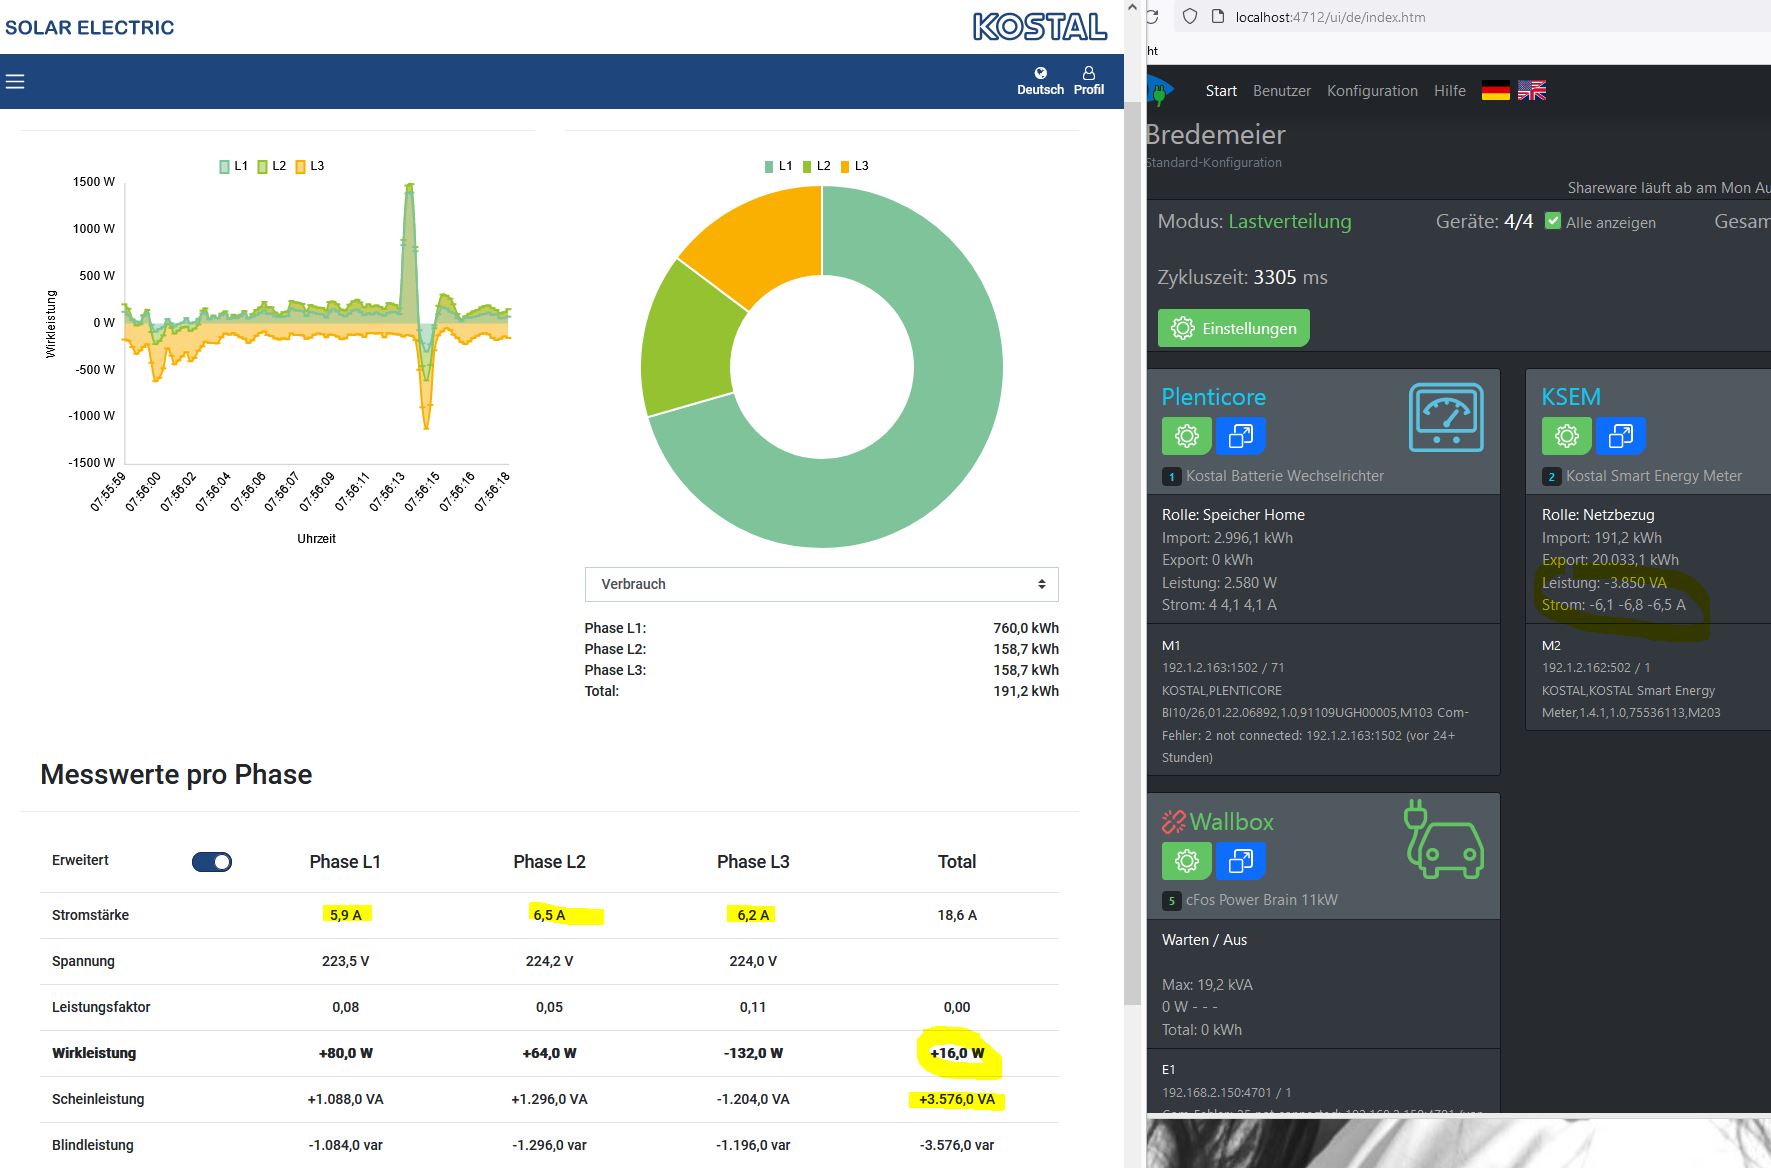This screenshot has width=1771, height=1168.
Task: Open the Benutzer menu item
Action: [1282, 91]
